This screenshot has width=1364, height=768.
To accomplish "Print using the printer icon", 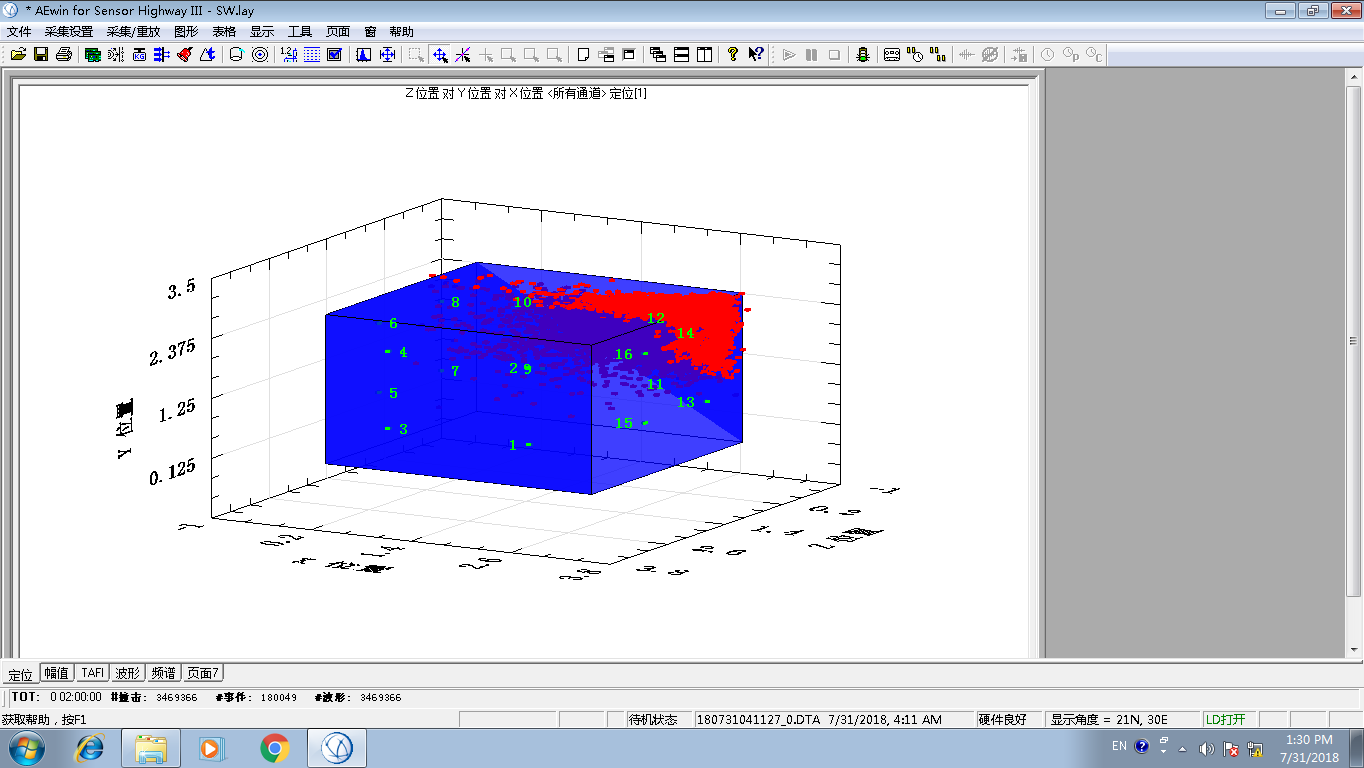I will pyautogui.click(x=64, y=54).
